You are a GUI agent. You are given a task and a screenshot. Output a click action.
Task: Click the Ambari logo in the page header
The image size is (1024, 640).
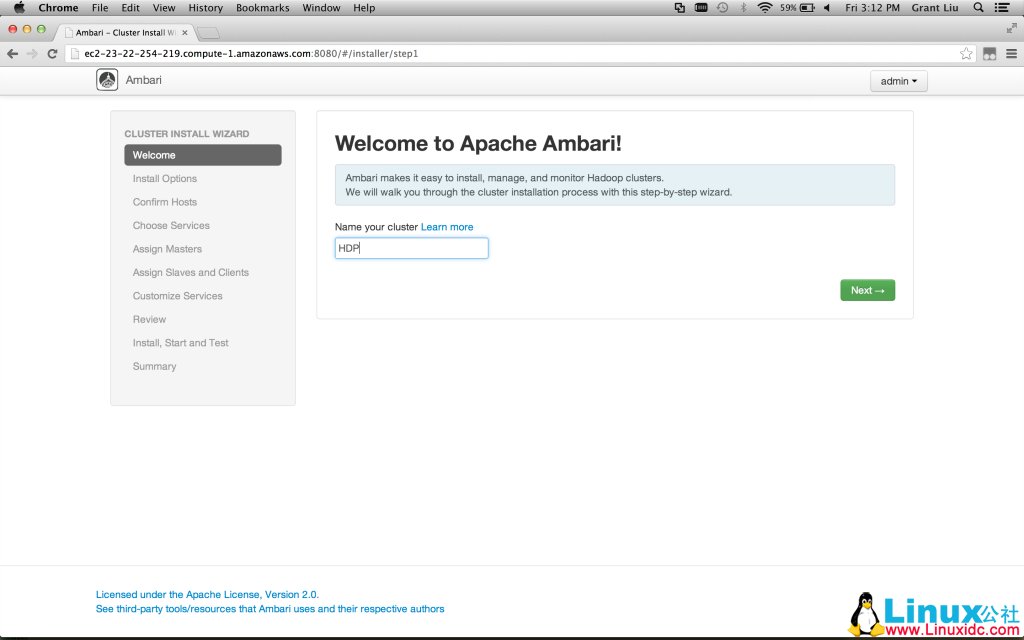click(107, 79)
